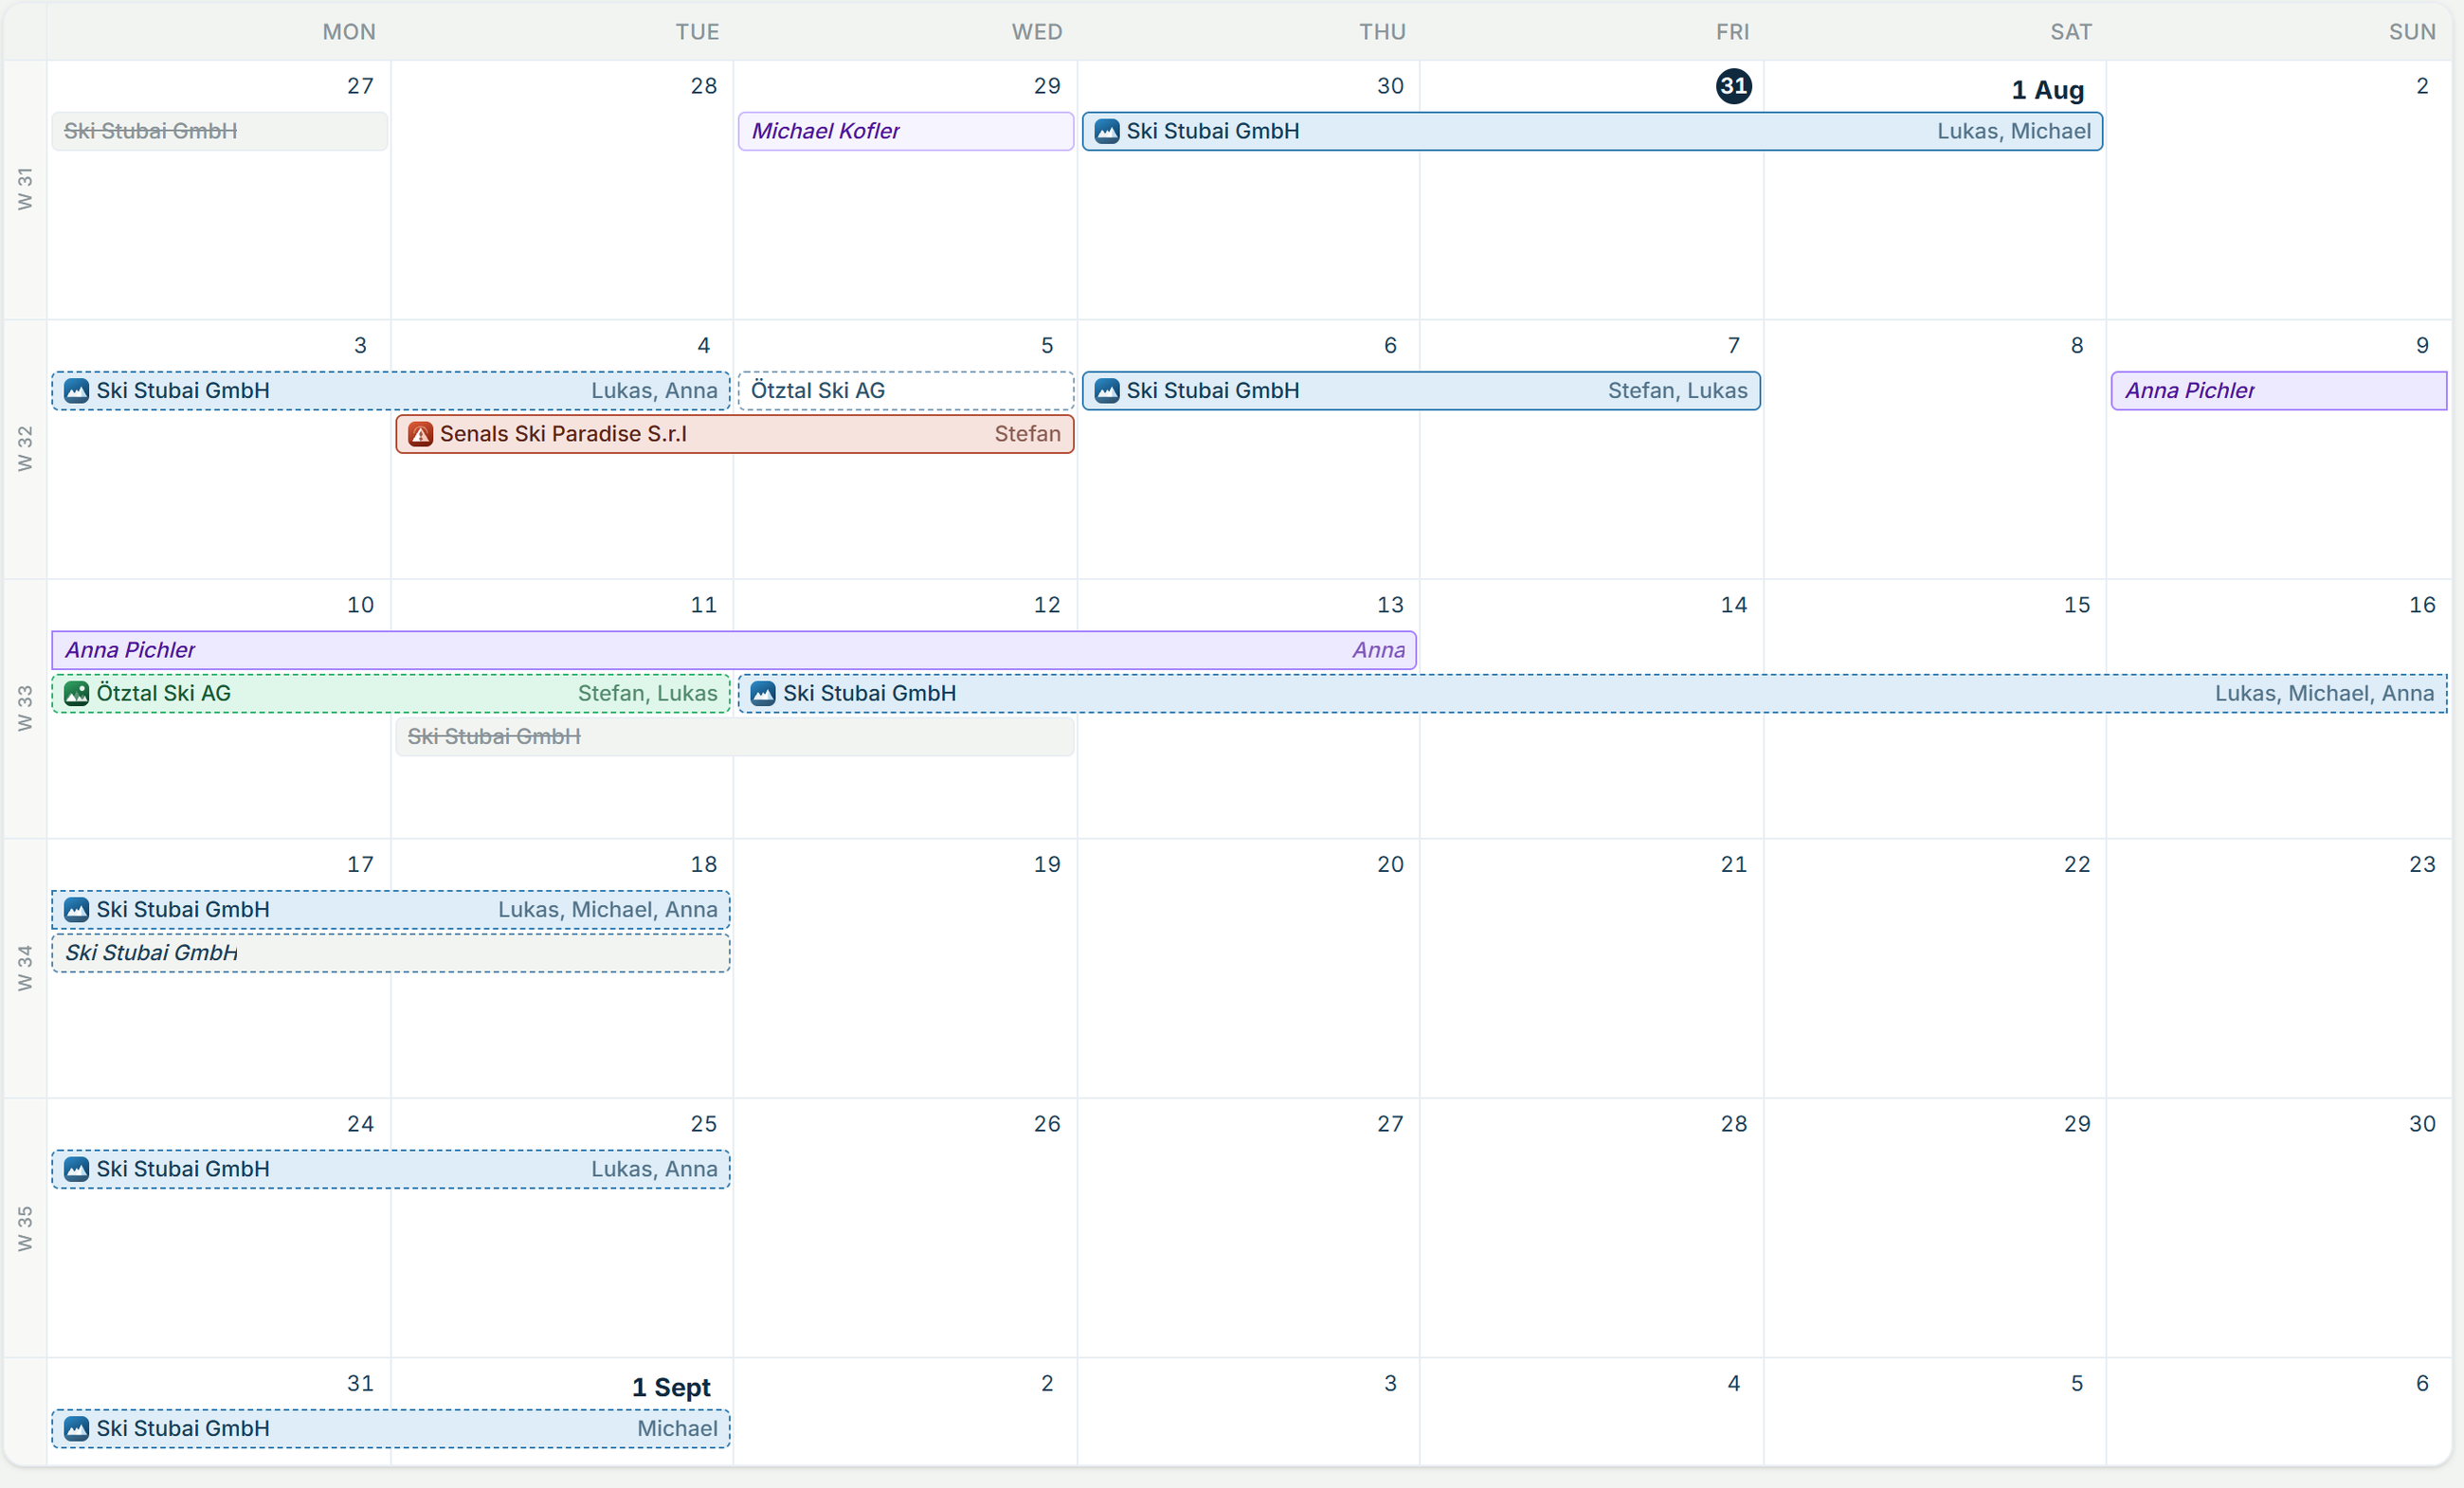Open cancelled Ski Stubai GmbH event on Monday 27
This screenshot has height=1488, width=2464.
(x=220, y=131)
